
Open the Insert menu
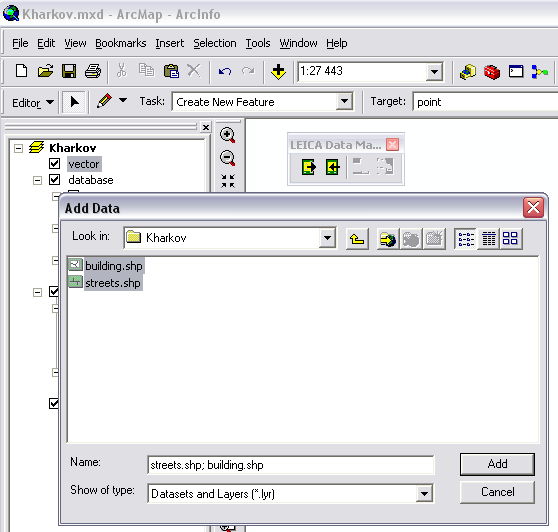[x=169, y=43]
